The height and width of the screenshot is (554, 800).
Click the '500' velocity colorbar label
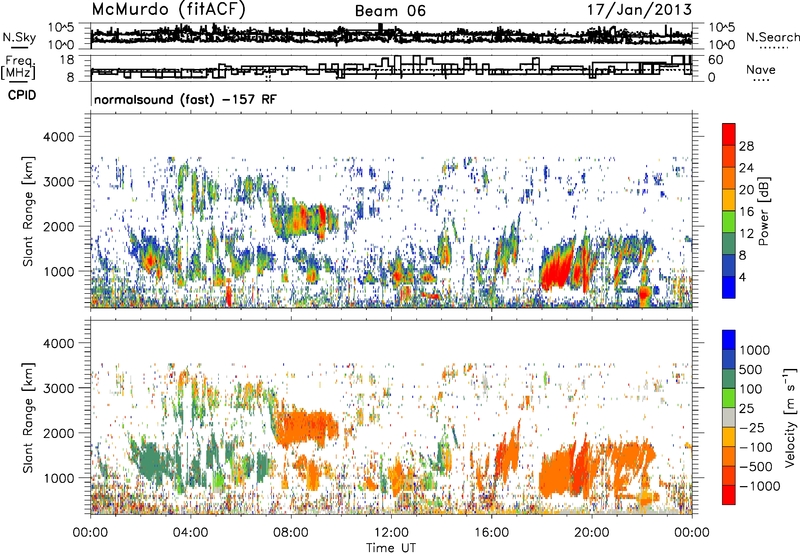pyautogui.click(x=751, y=369)
